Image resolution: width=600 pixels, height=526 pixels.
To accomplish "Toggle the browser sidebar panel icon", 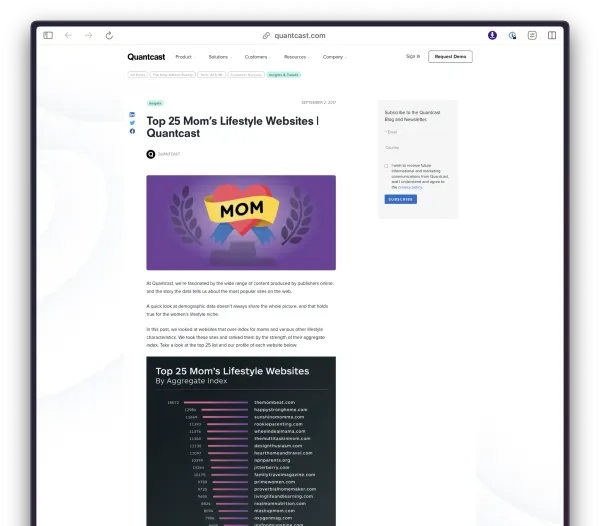I will (x=48, y=36).
